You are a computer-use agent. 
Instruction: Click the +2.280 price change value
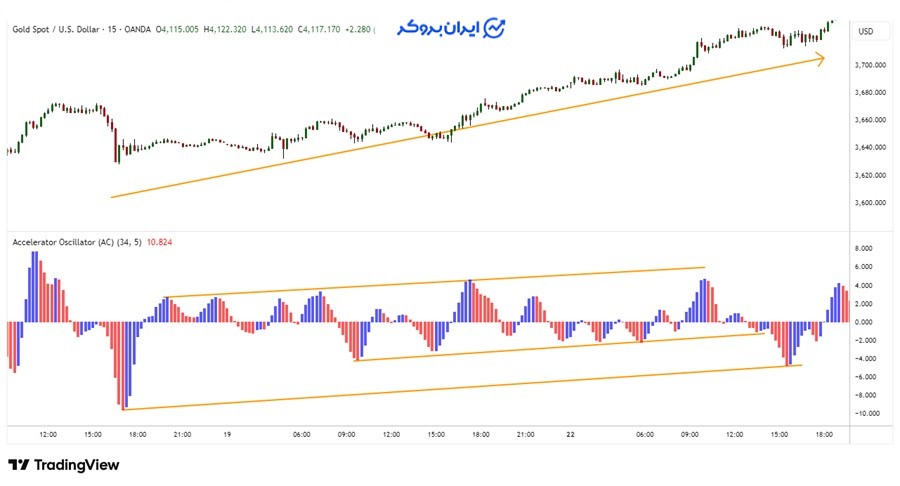click(x=355, y=30)
